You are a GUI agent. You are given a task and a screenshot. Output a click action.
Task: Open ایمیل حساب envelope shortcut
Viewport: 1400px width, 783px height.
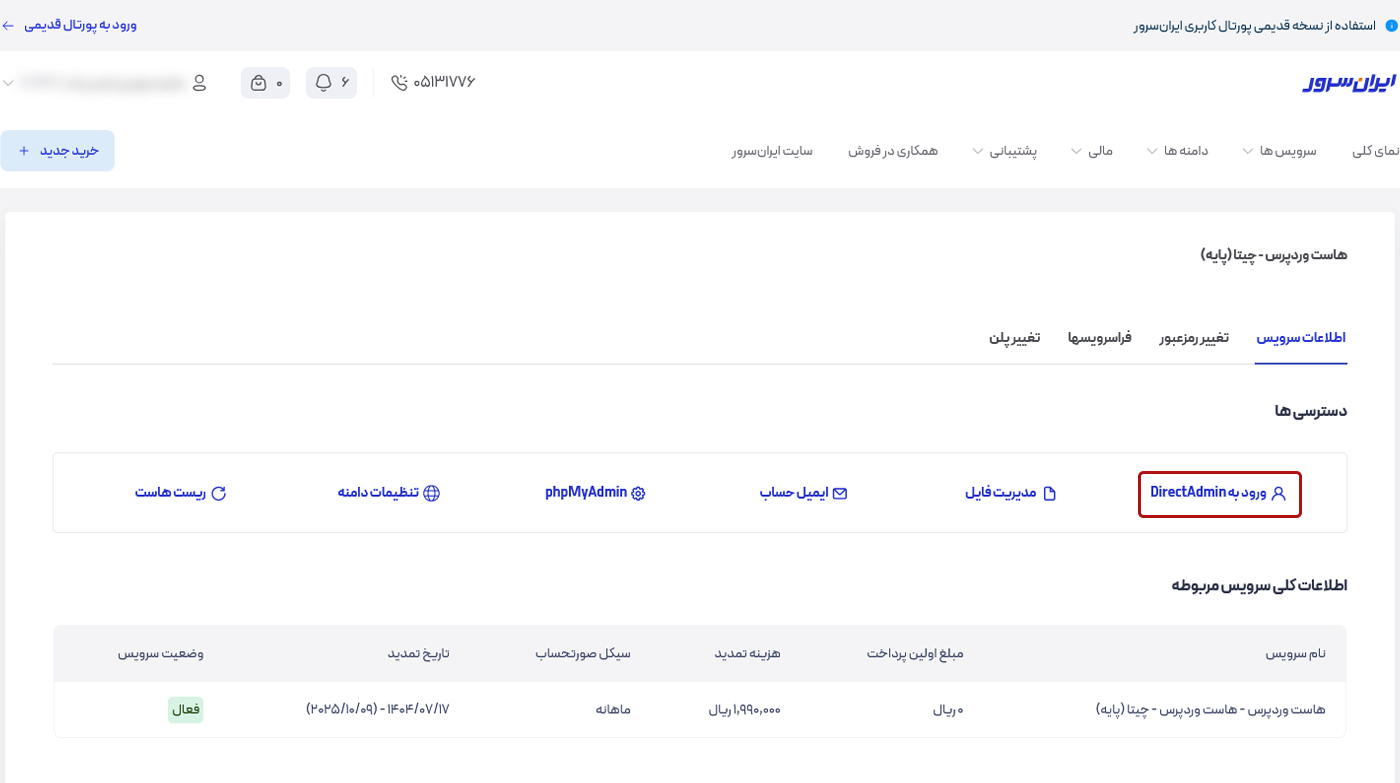click(x=840, y=493)
